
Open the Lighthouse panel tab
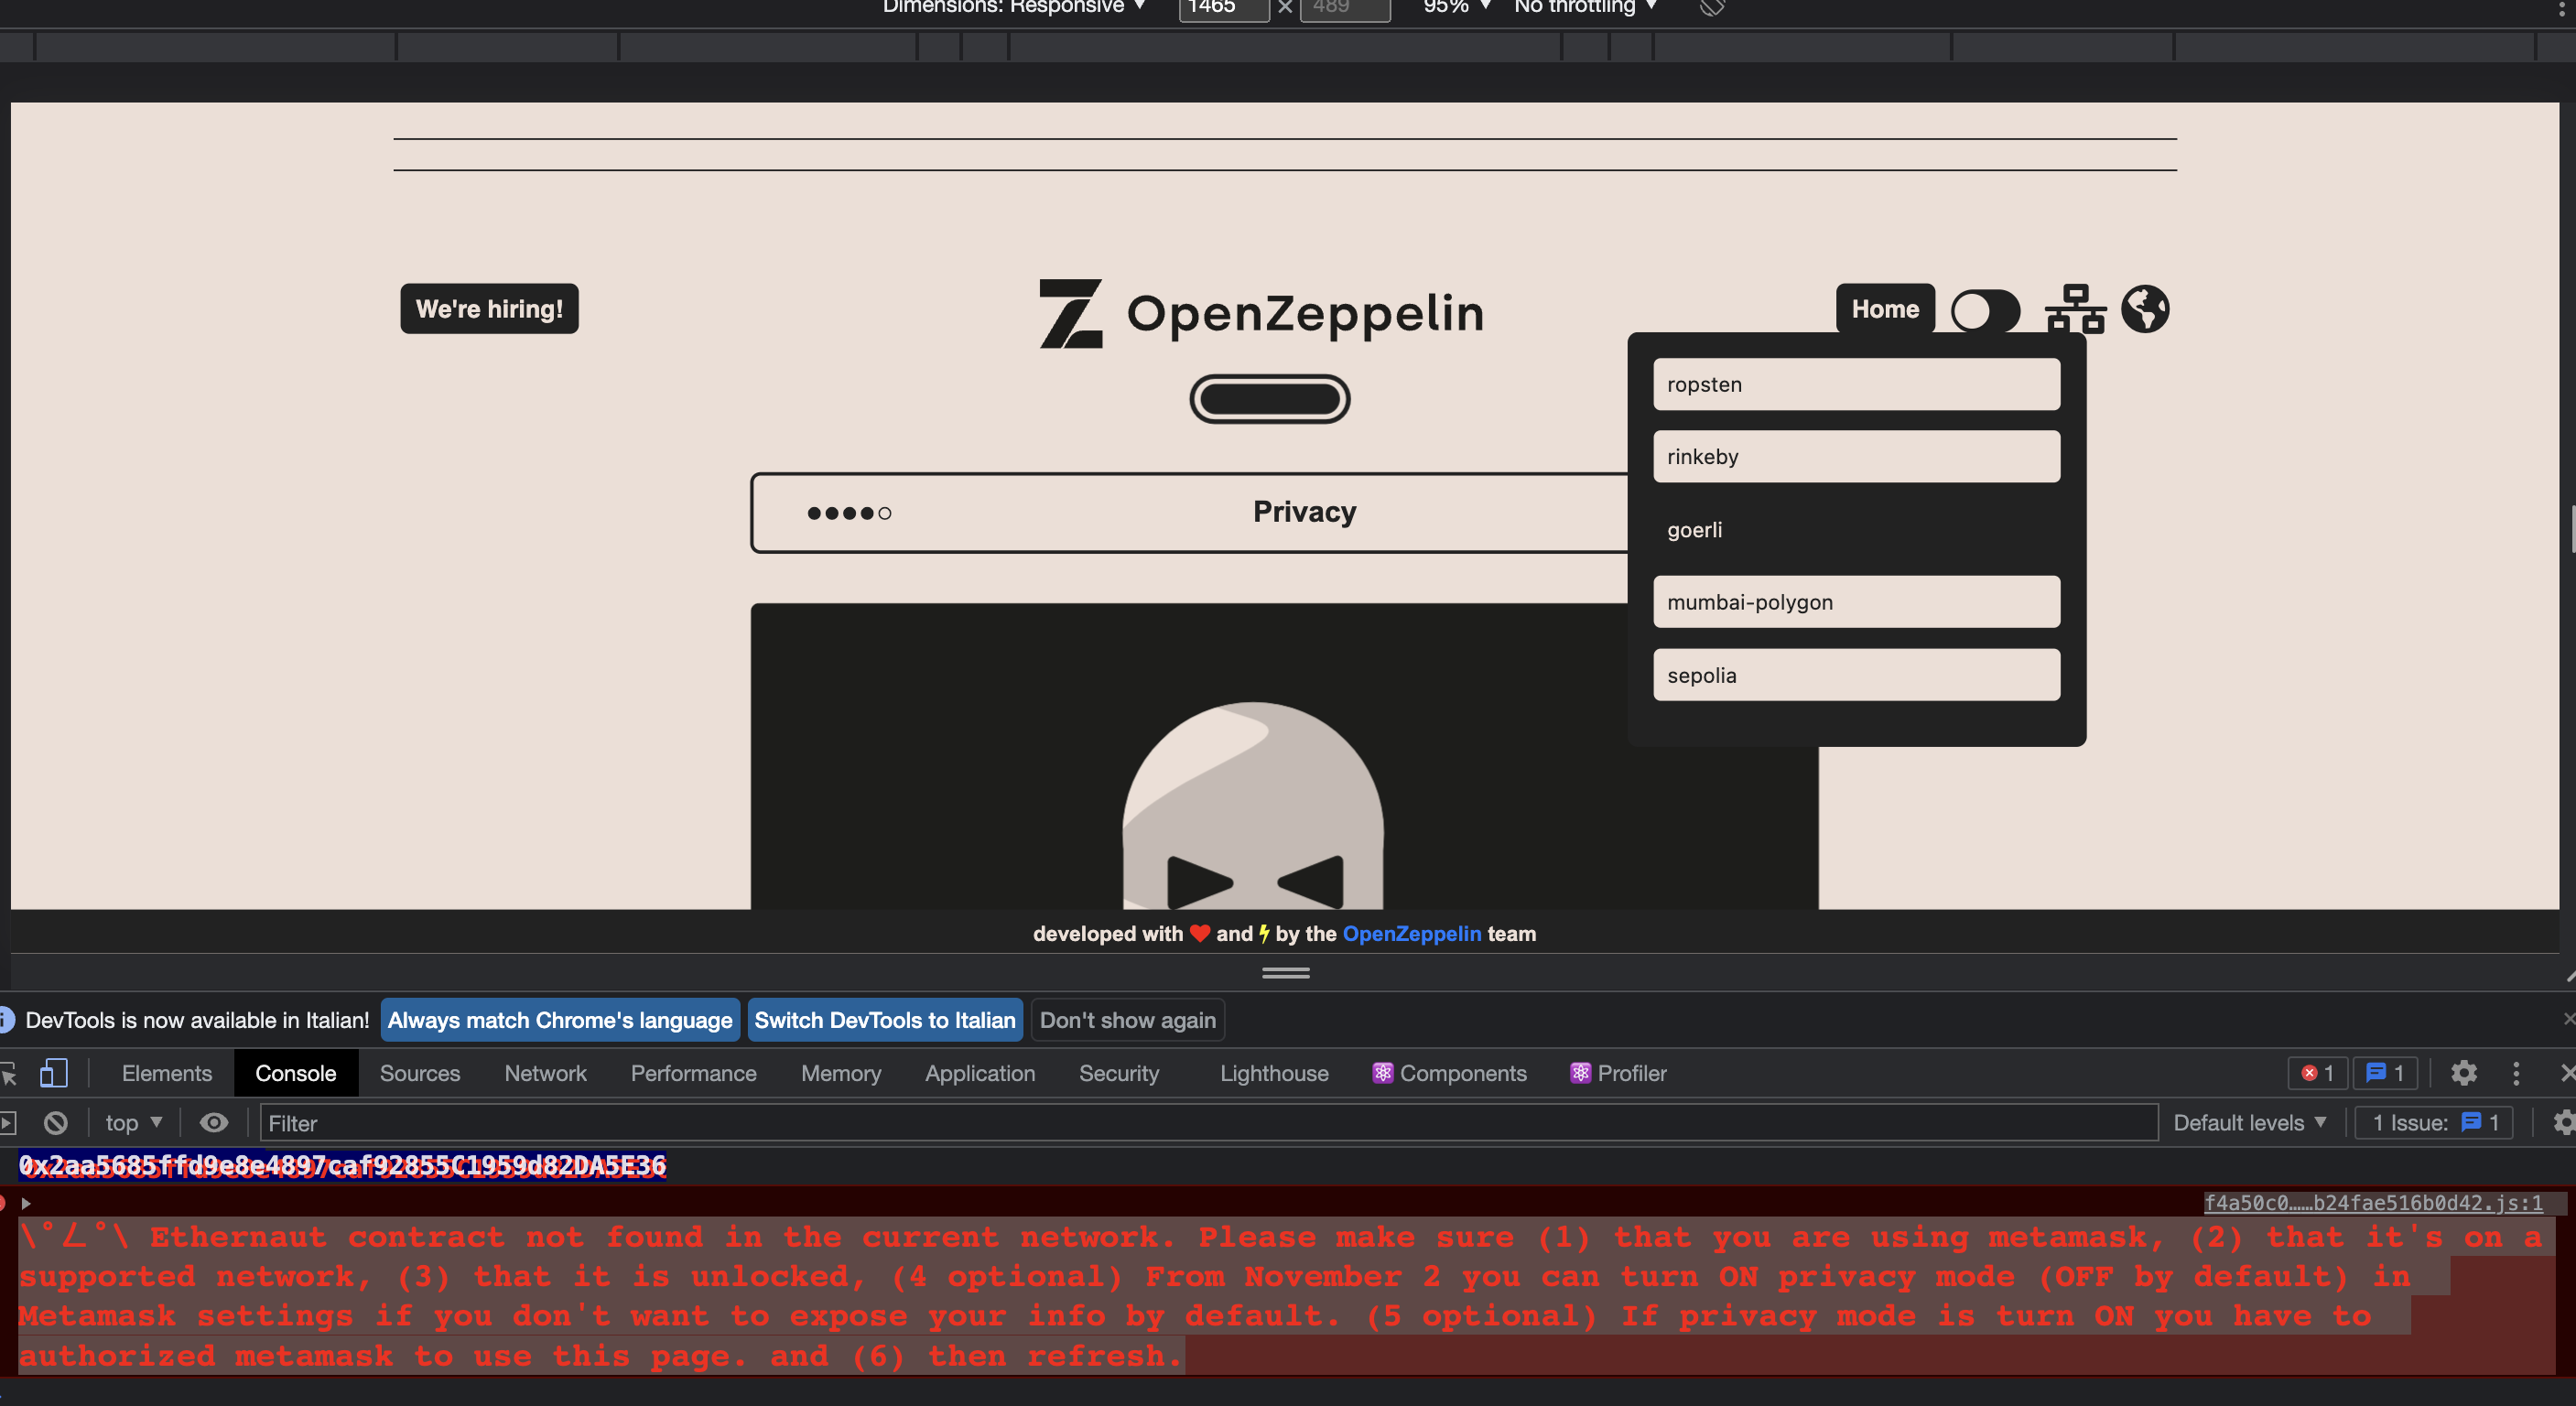pyautogui.click(x=1273, y=1073)
